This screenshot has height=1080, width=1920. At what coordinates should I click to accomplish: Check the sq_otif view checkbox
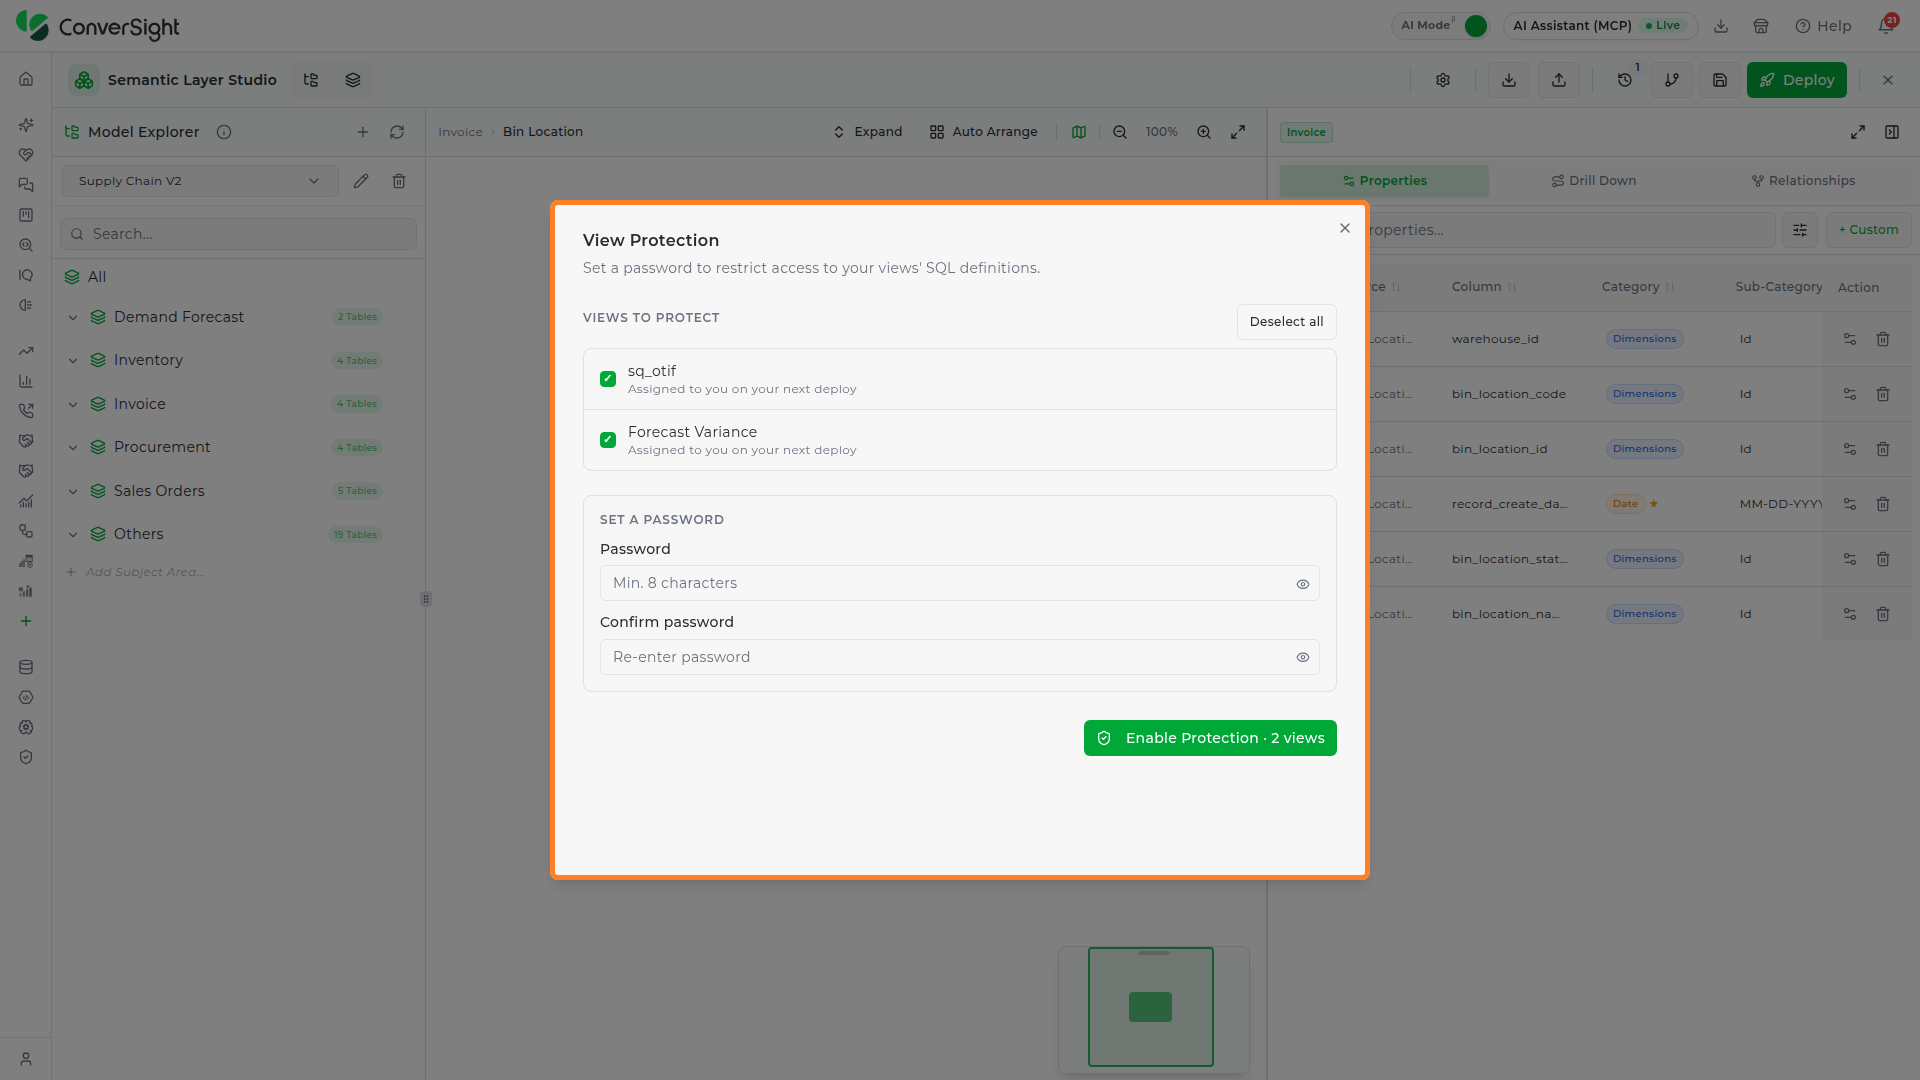pos(607,379)
